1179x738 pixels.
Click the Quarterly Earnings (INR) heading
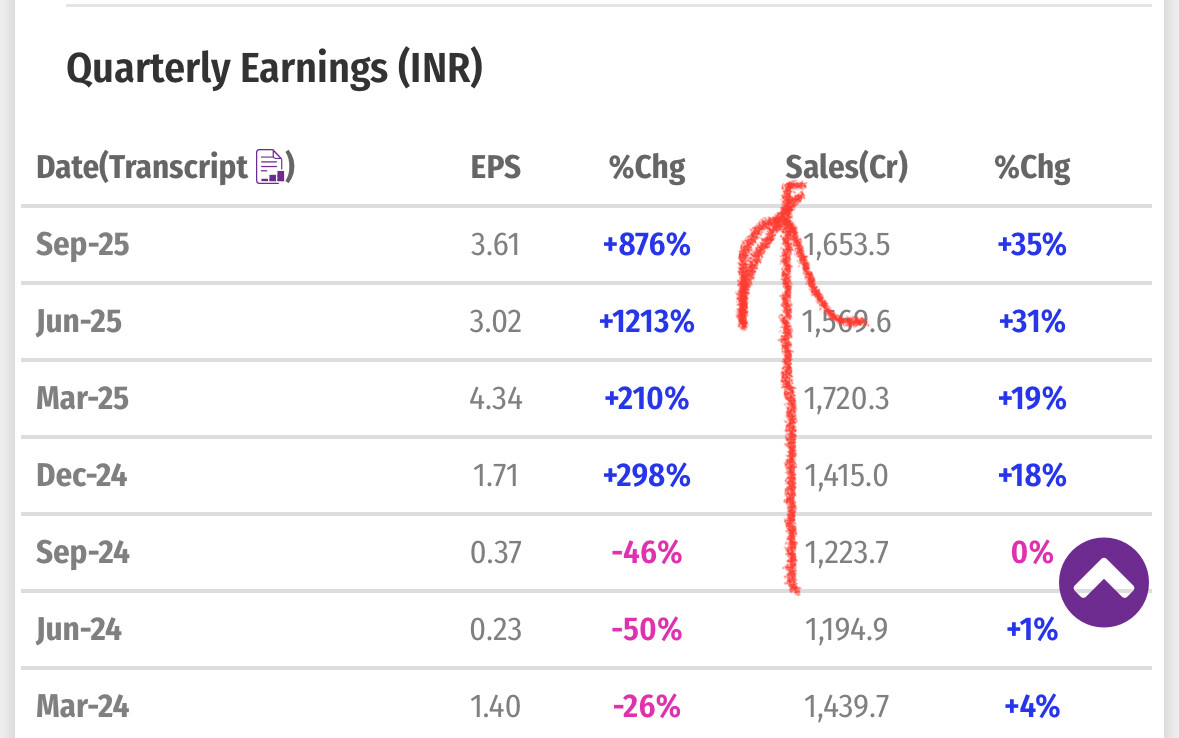(x=274, y=69)
